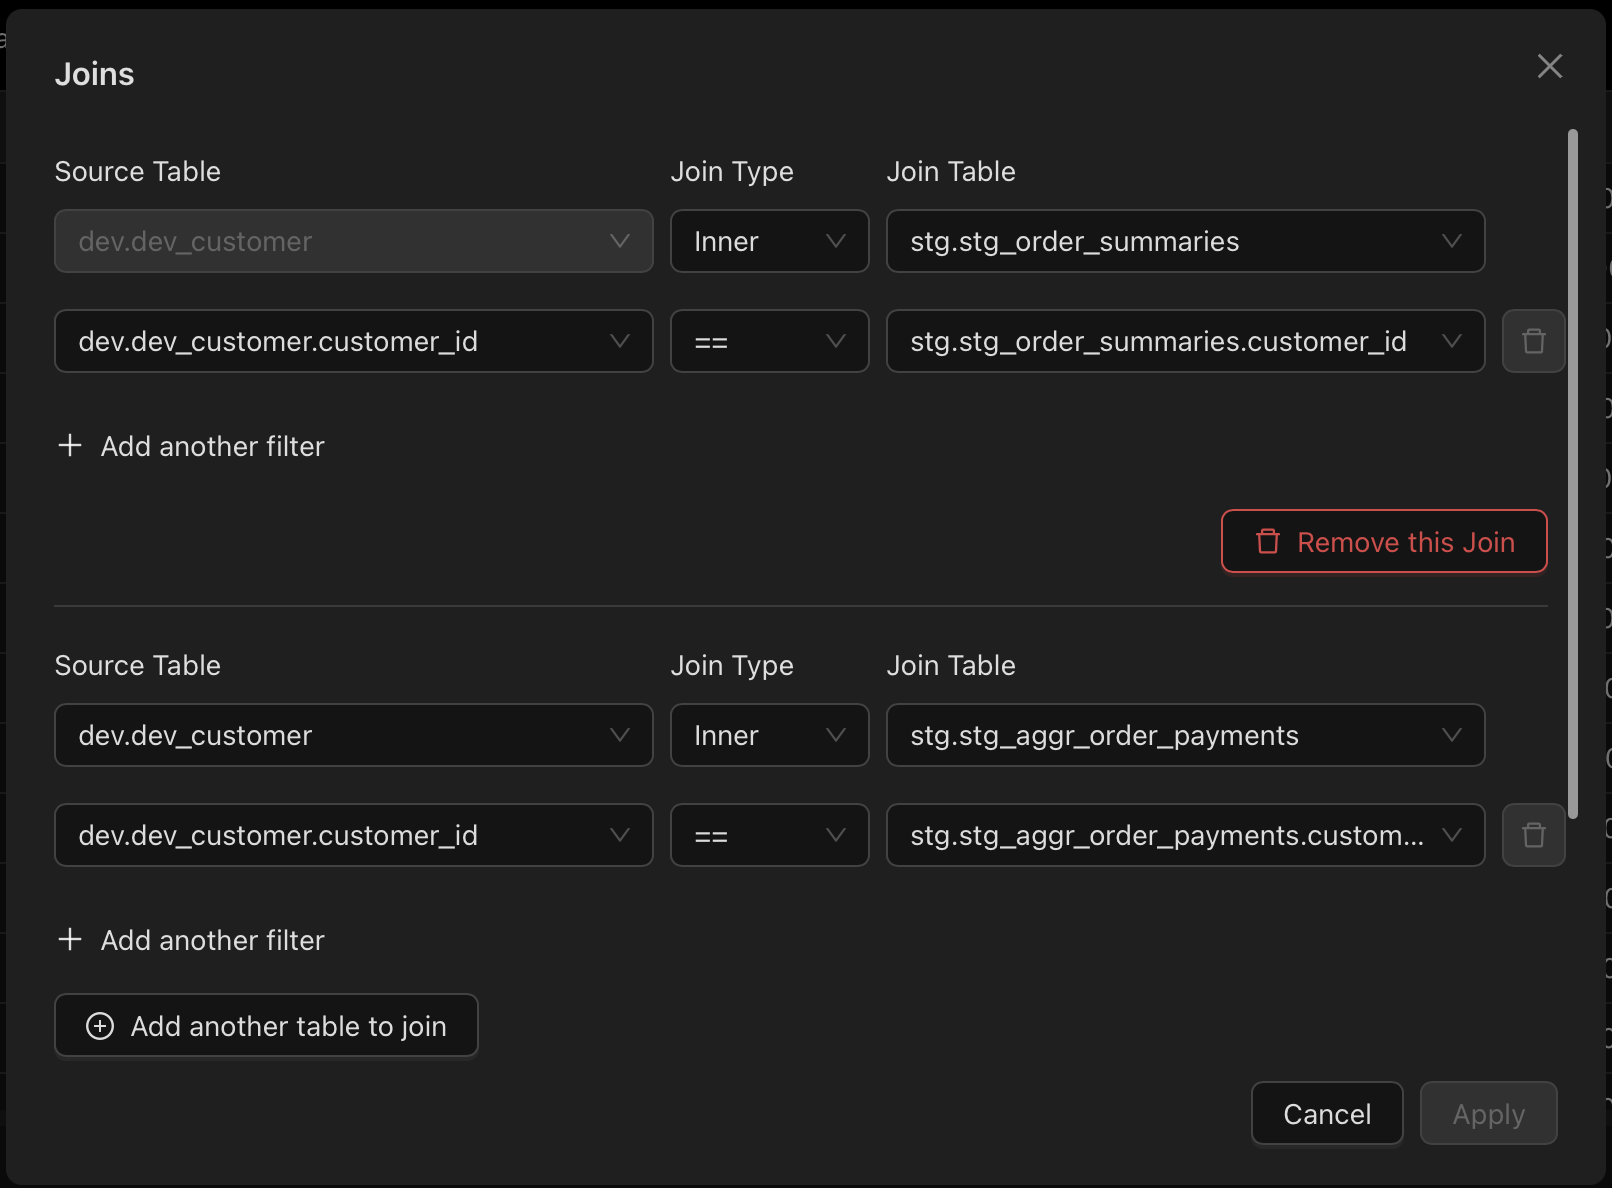This screenshot has width=1612, height=1188.
Task: Click the Cancel button
Action: [1327, 1114]
